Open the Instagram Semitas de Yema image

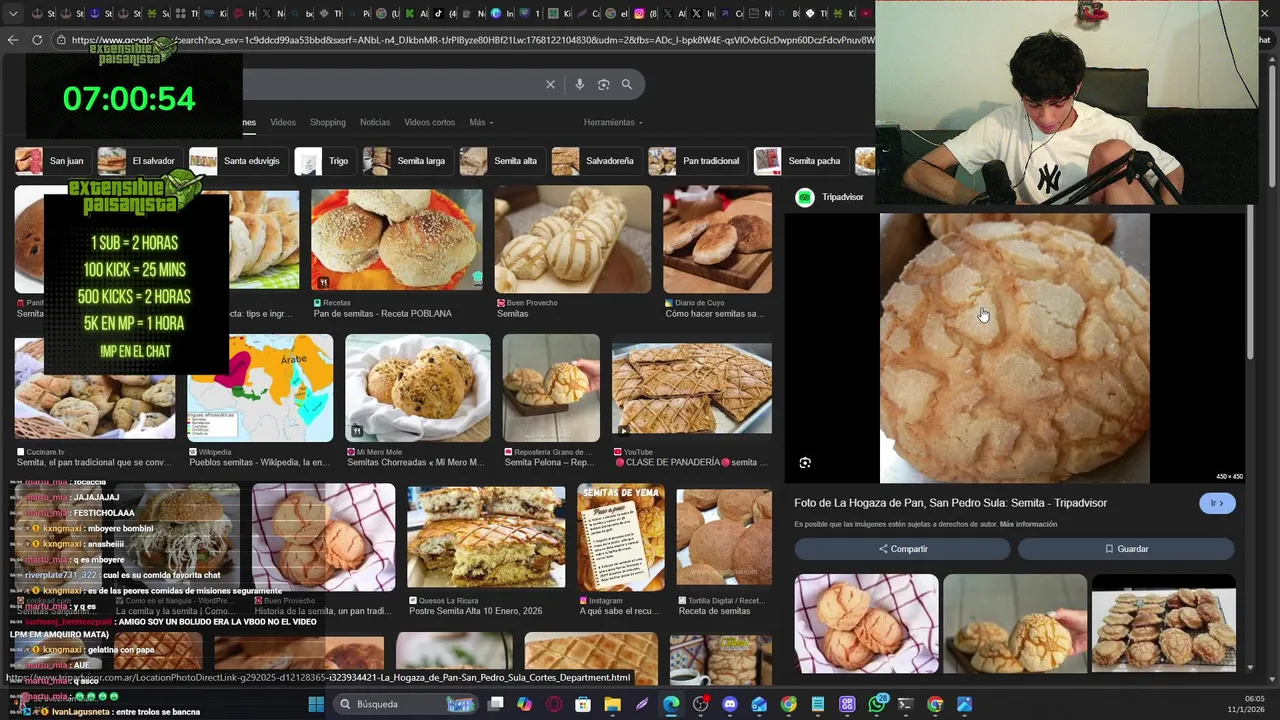pos(621,537)
